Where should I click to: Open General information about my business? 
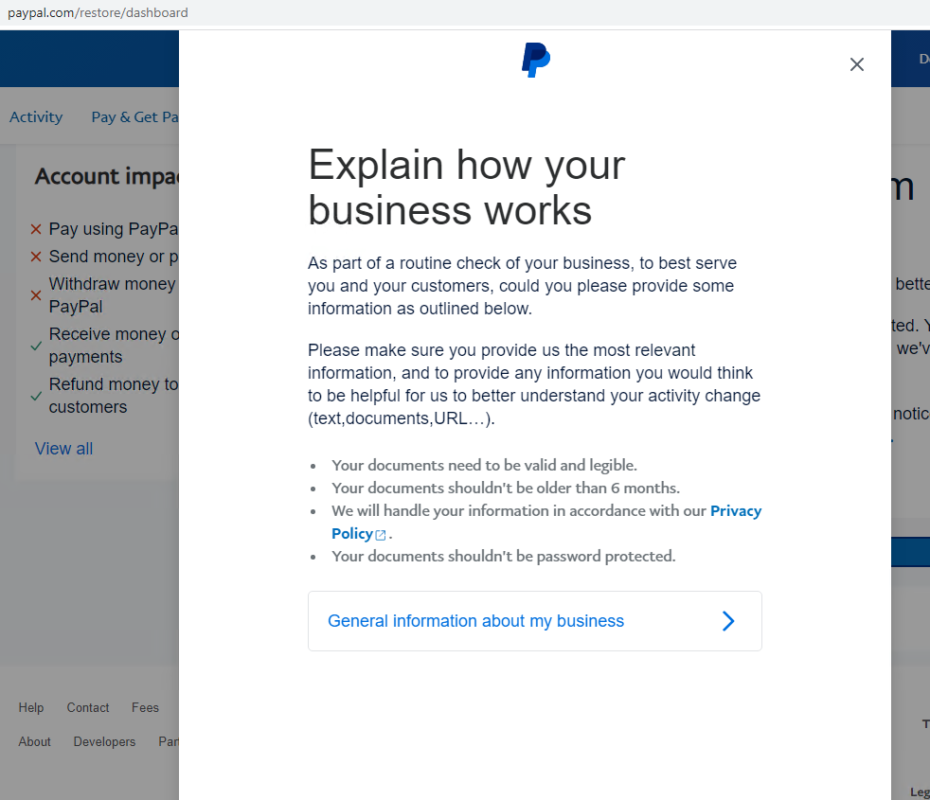tap(534, 621)
